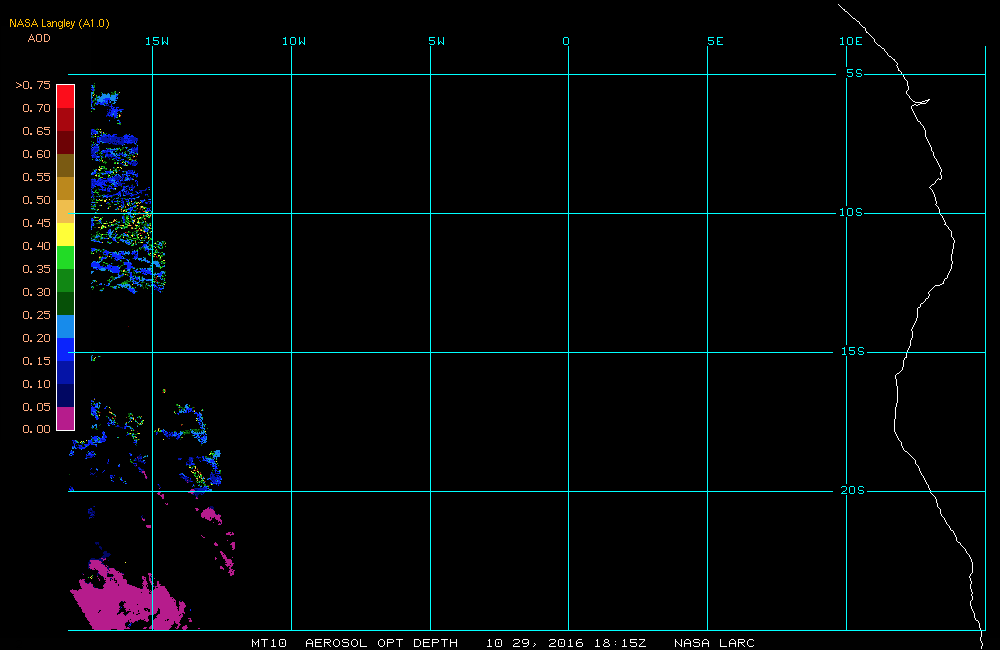
Task: Click the 'MT10' caption text
Action: [269, 643]
